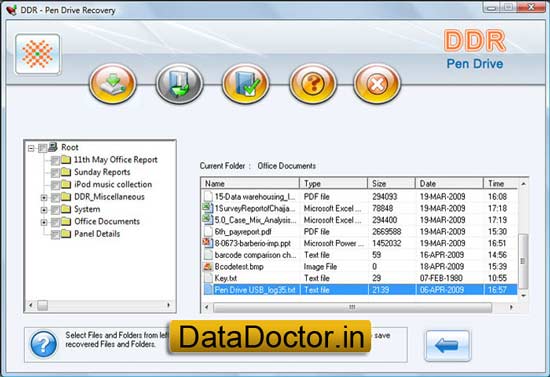Screen dimensions: 550x377
Task: Click the file list vertical scrollbar down arrow
Action: pos(523,296)
